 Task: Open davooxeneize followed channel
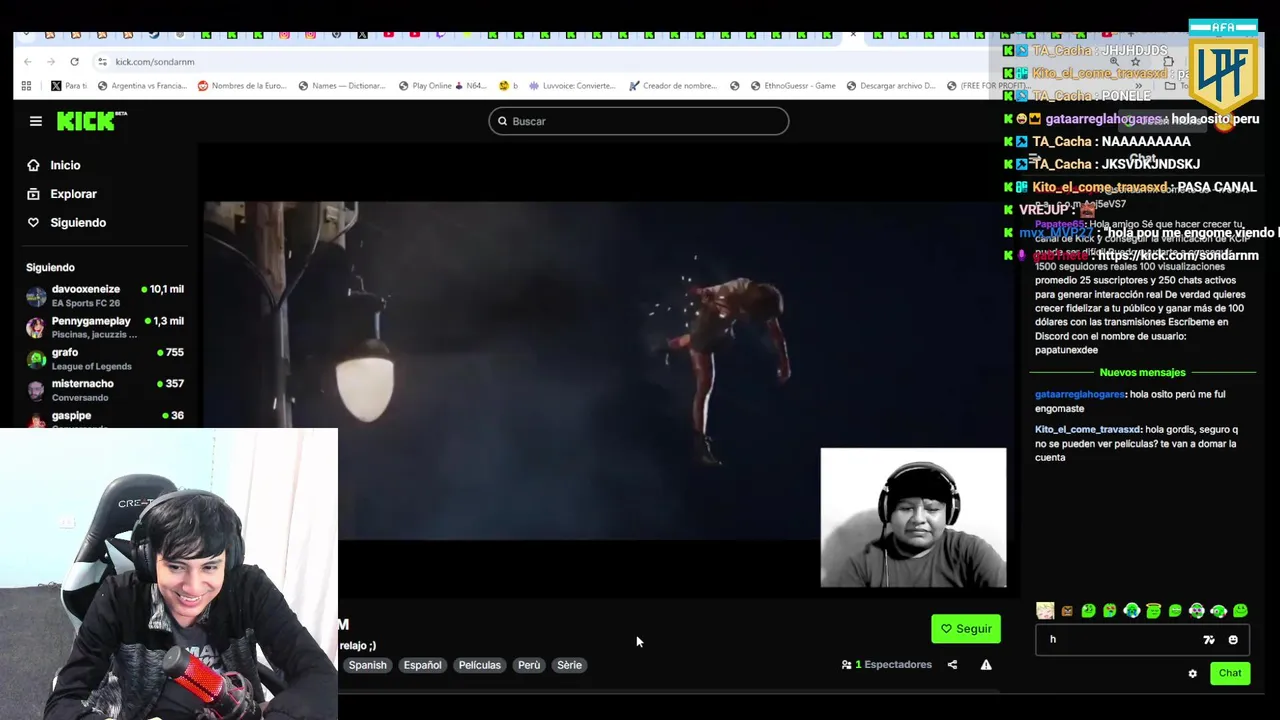105,295
